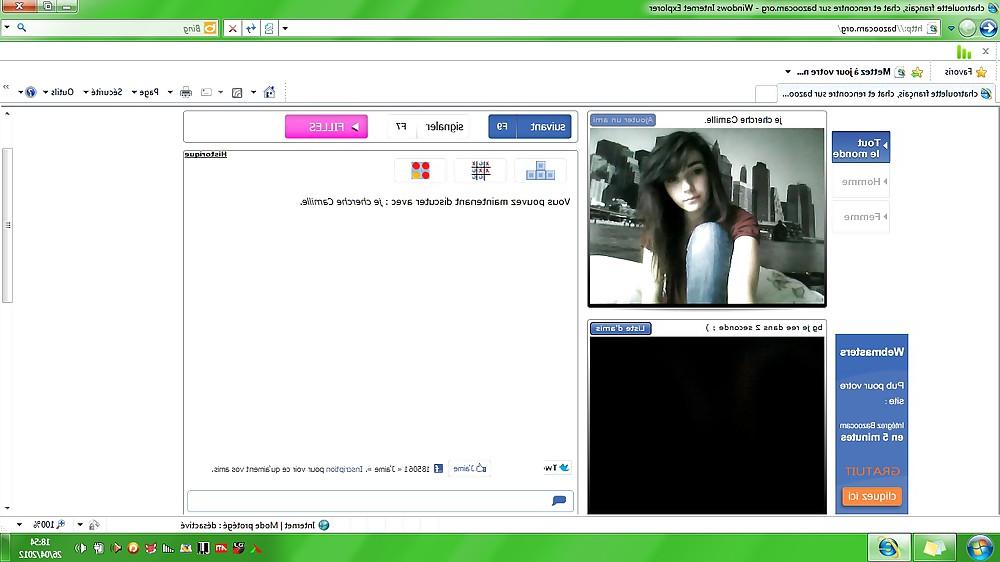Open the search provider dropdown arrow
The image size is (1000, 562).
coord(7,27)
